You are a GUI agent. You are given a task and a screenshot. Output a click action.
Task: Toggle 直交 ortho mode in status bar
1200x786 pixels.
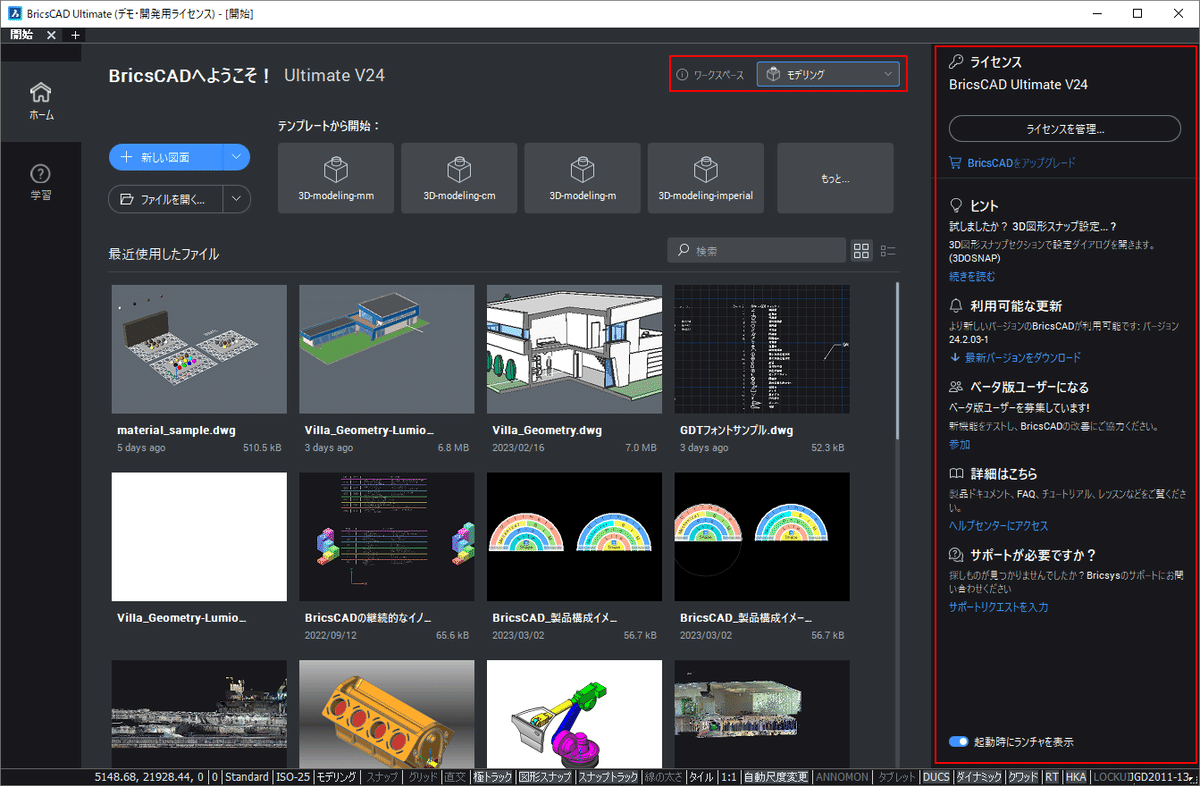(x=455, y=777)
